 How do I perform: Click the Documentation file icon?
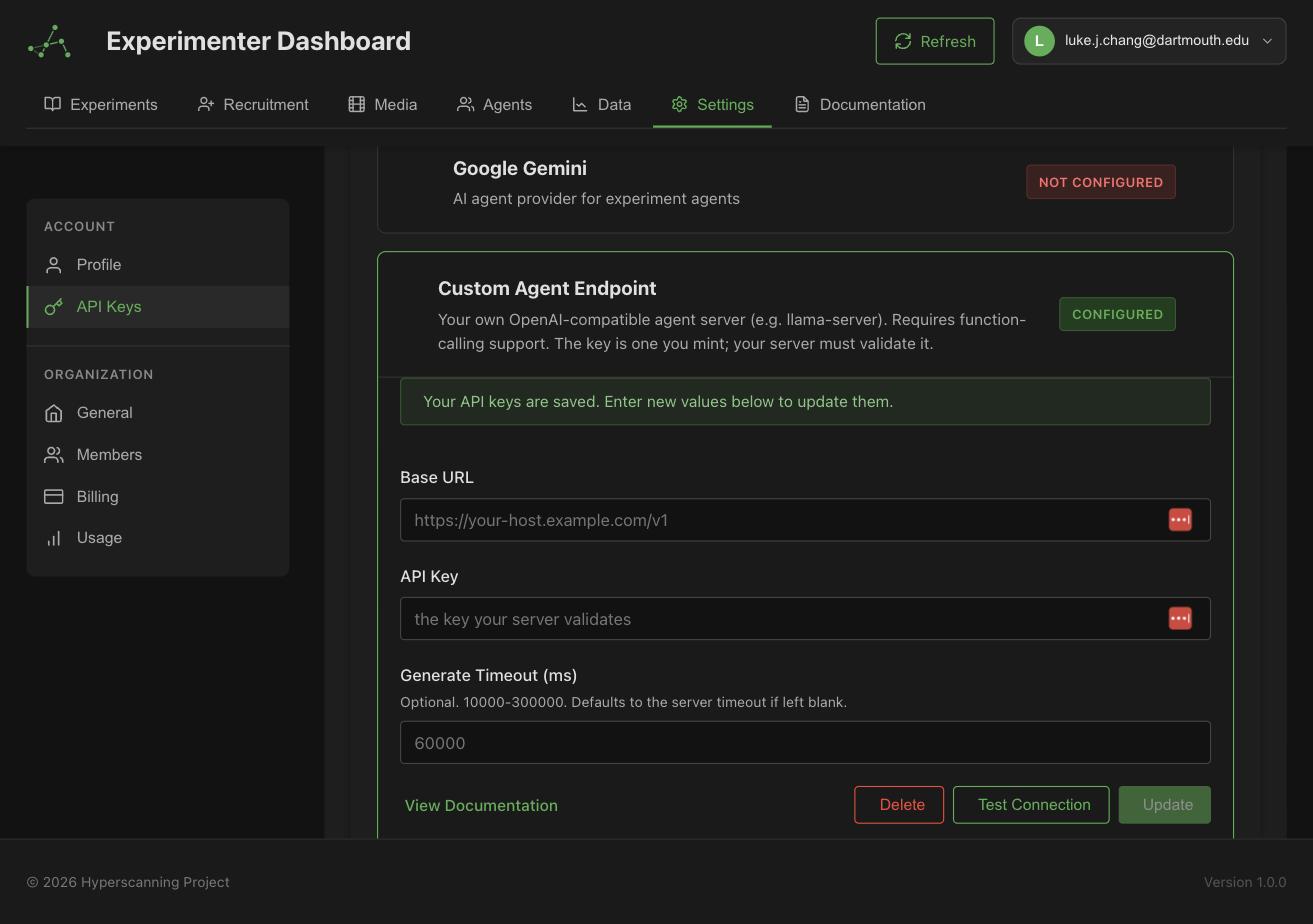tap(802, 104)
